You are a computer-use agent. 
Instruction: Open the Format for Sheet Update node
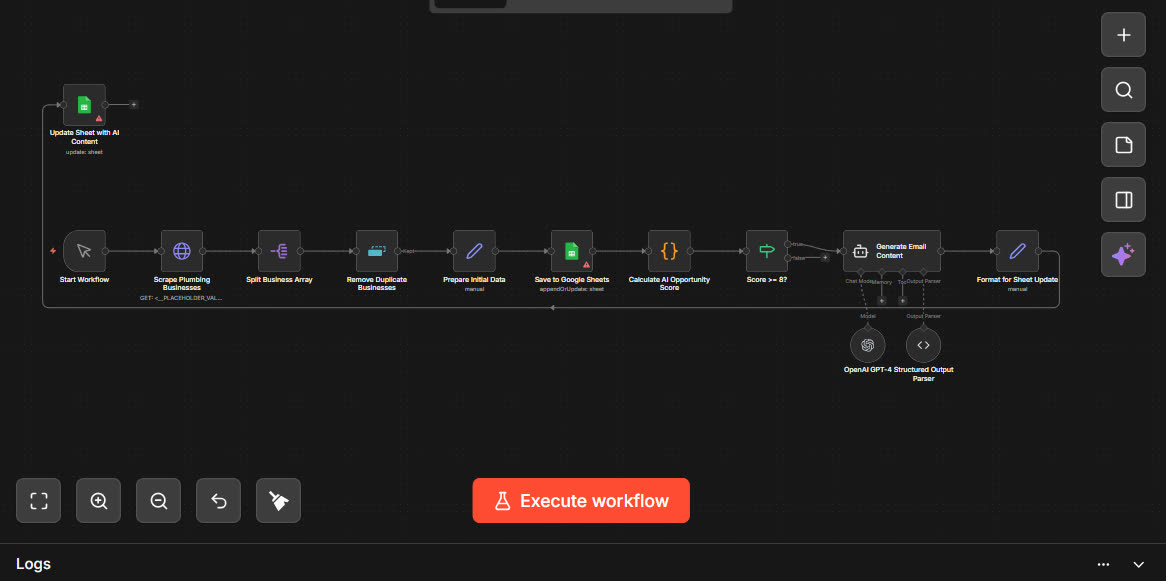coord(1017,251)
